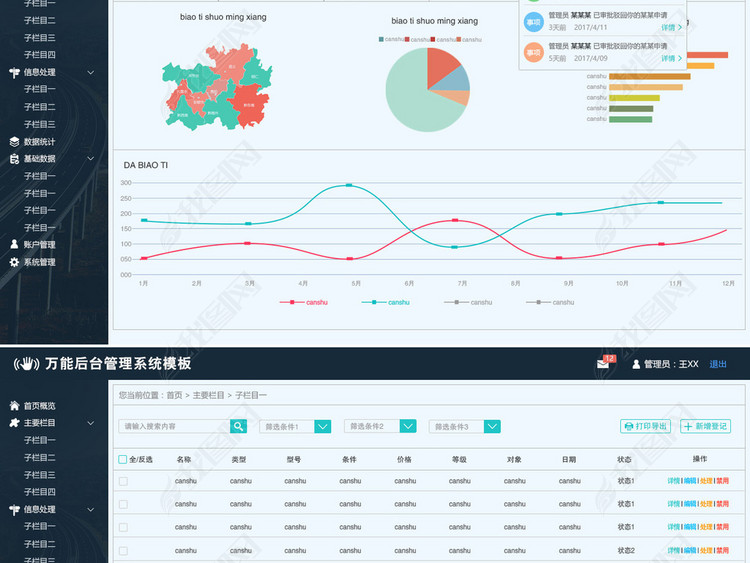Viewport: 750px width, 563px height.
Task: Click the blue 事项 notification badge dated 2017/4/11
Action: click(533, 22)
